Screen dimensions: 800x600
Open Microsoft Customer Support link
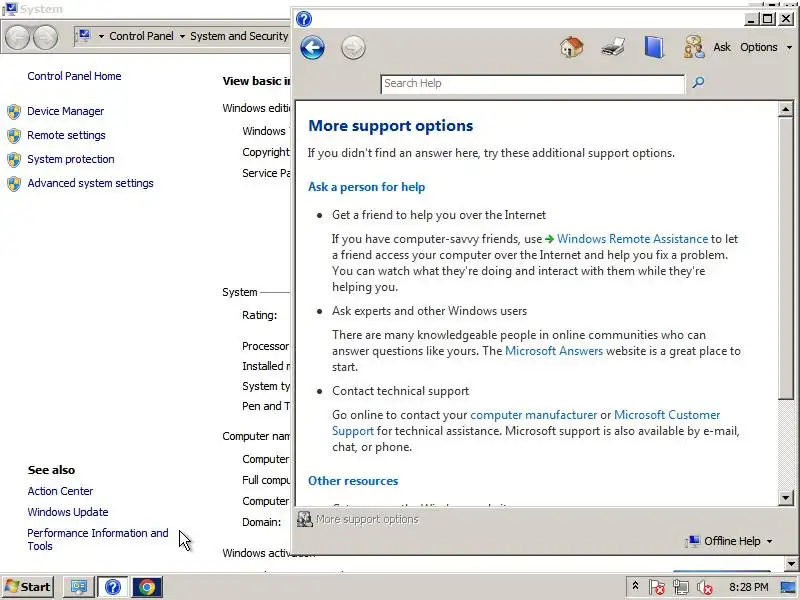tap(667, 415)
